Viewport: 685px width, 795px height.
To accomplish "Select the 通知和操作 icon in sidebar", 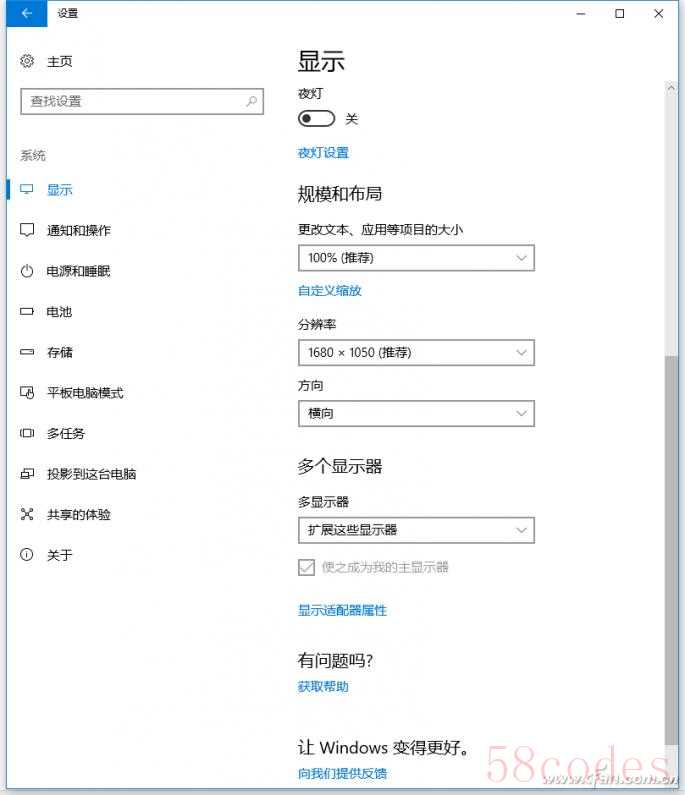I will coord(27,230).
